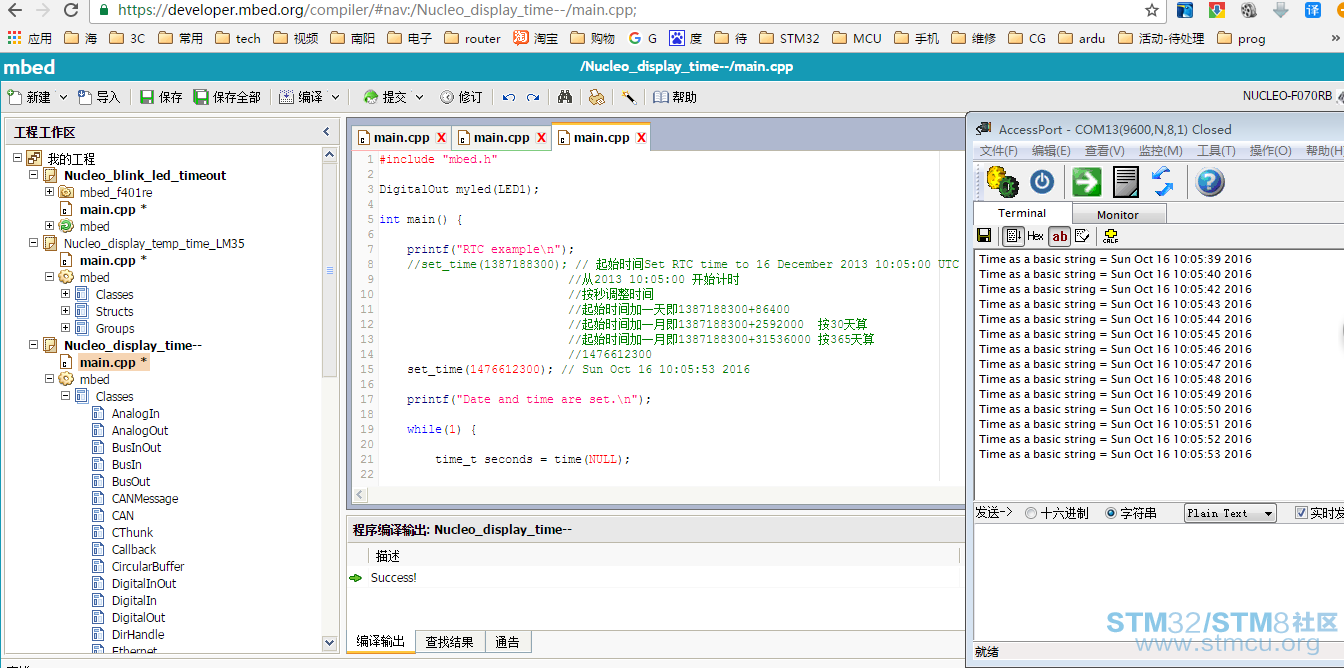This screenshot has height=668, width=1344.
Task: Switch to the Monitor tab
Action: [x=1118, y=214]
